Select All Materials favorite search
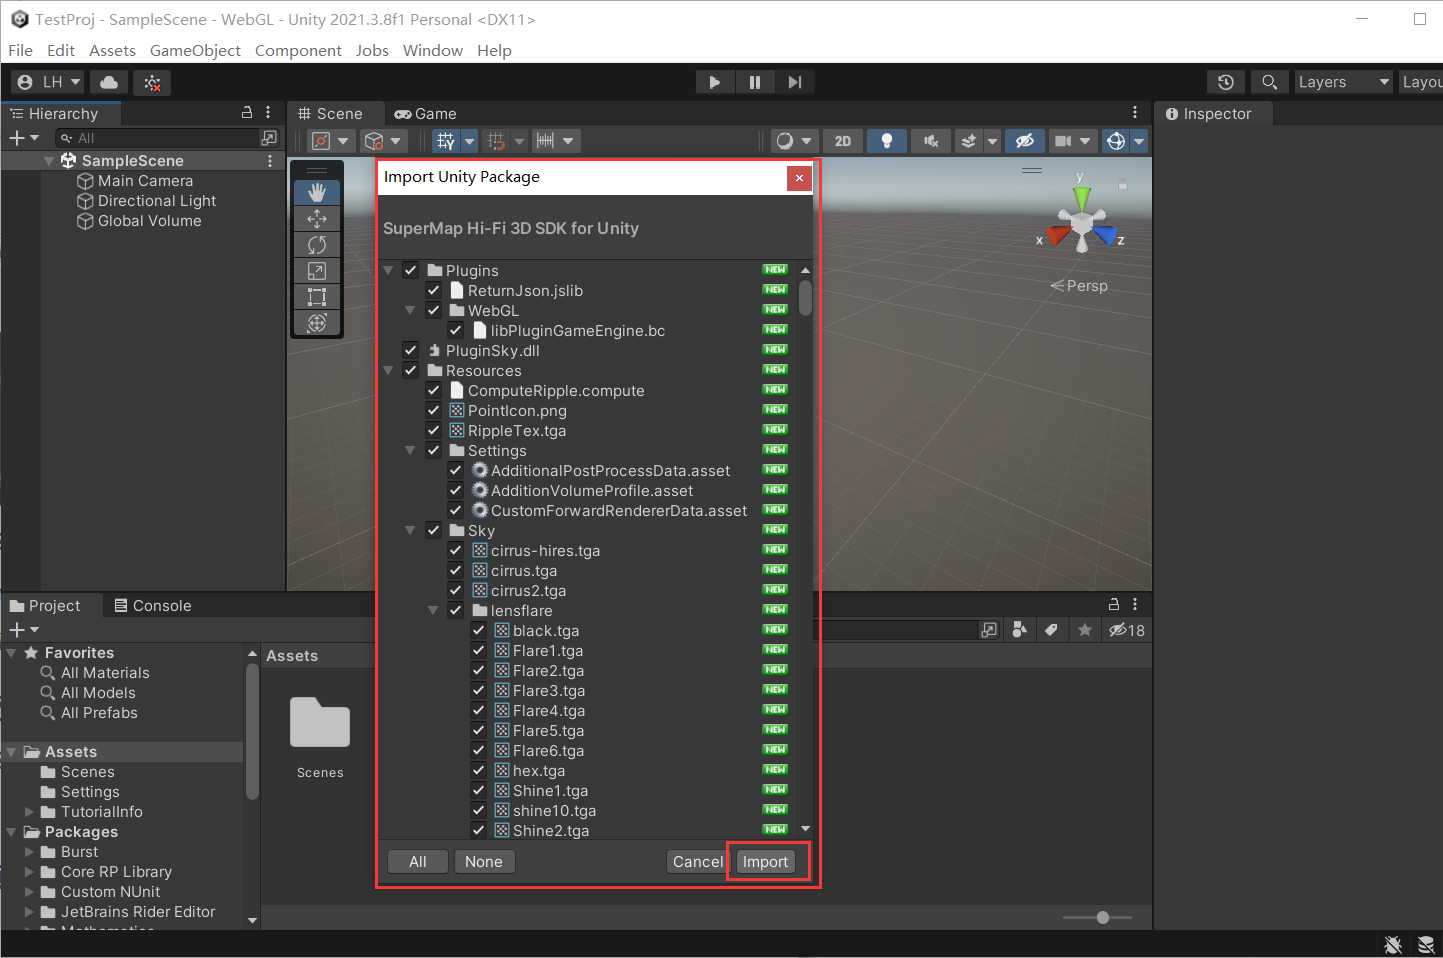The width and height of the screenshot is (1443, 958). coord(105,673)
